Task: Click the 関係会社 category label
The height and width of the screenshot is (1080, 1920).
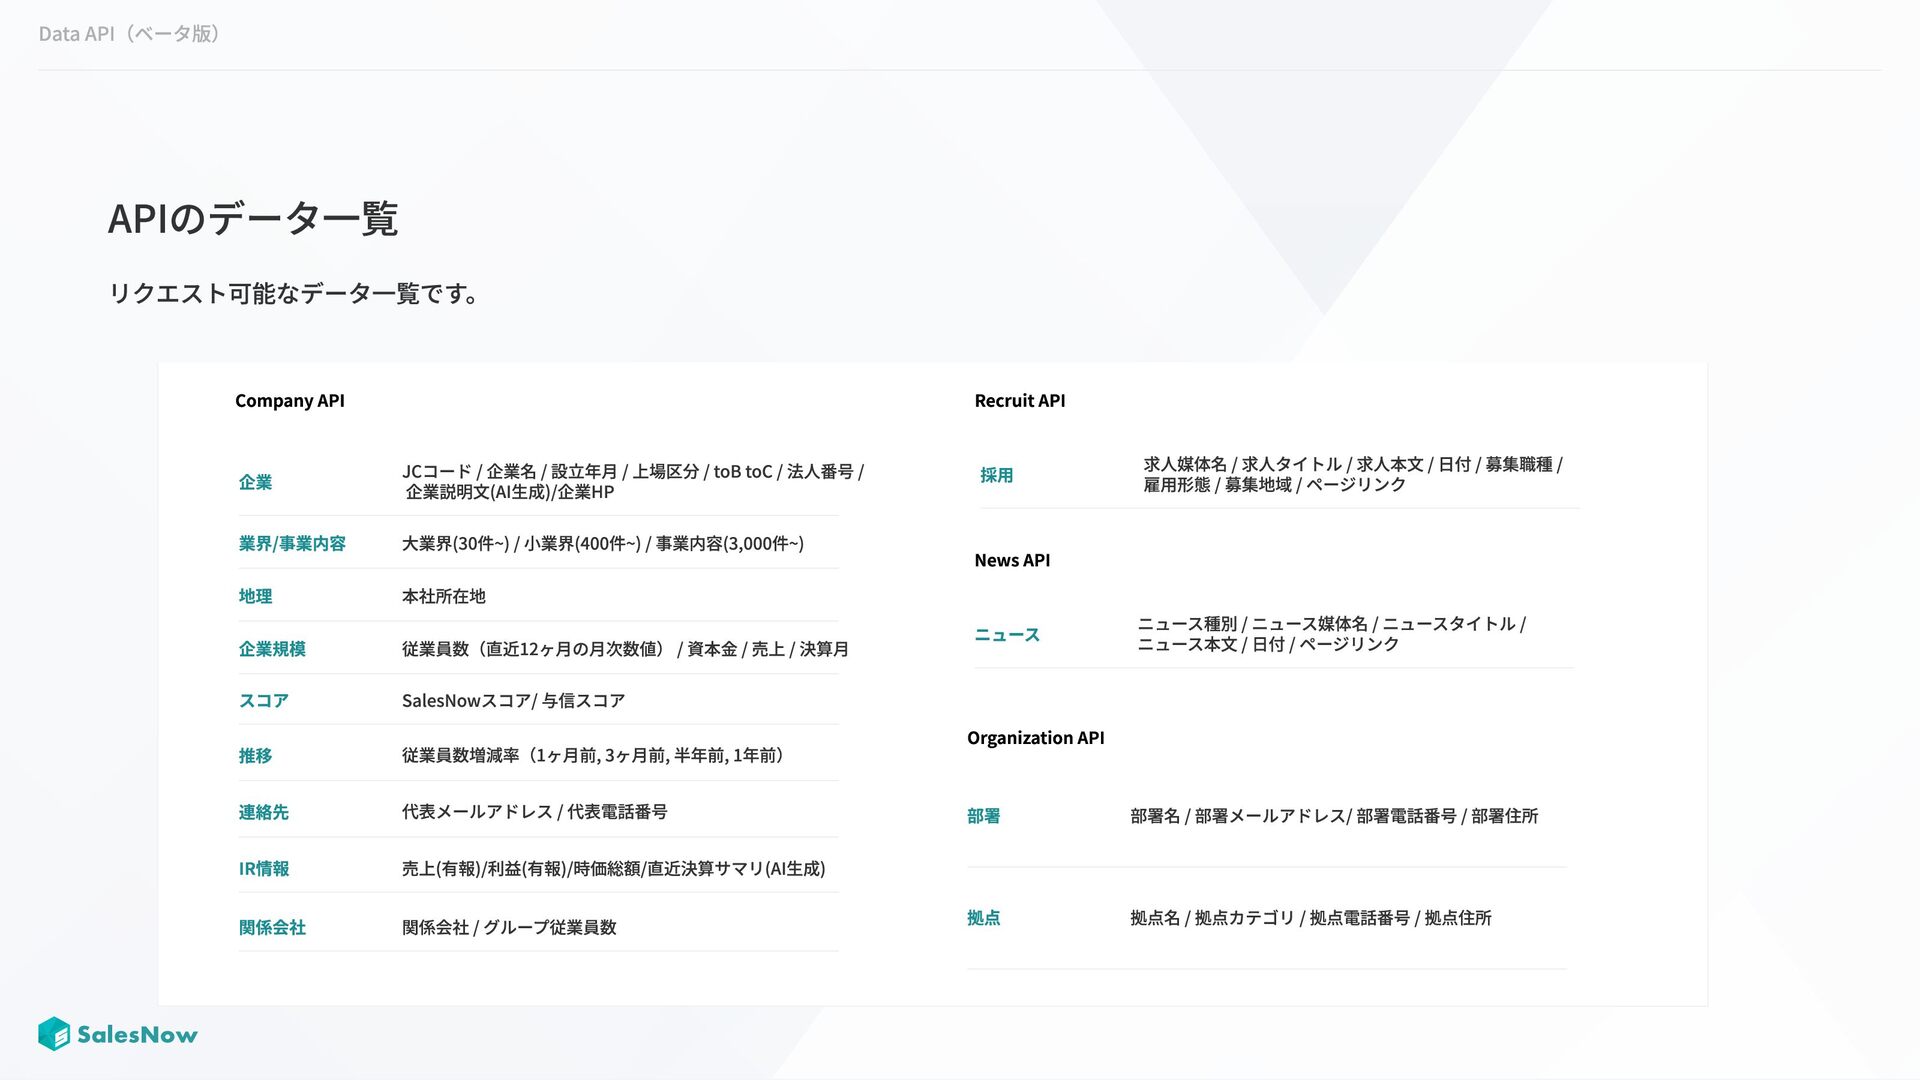Action: 272,928
